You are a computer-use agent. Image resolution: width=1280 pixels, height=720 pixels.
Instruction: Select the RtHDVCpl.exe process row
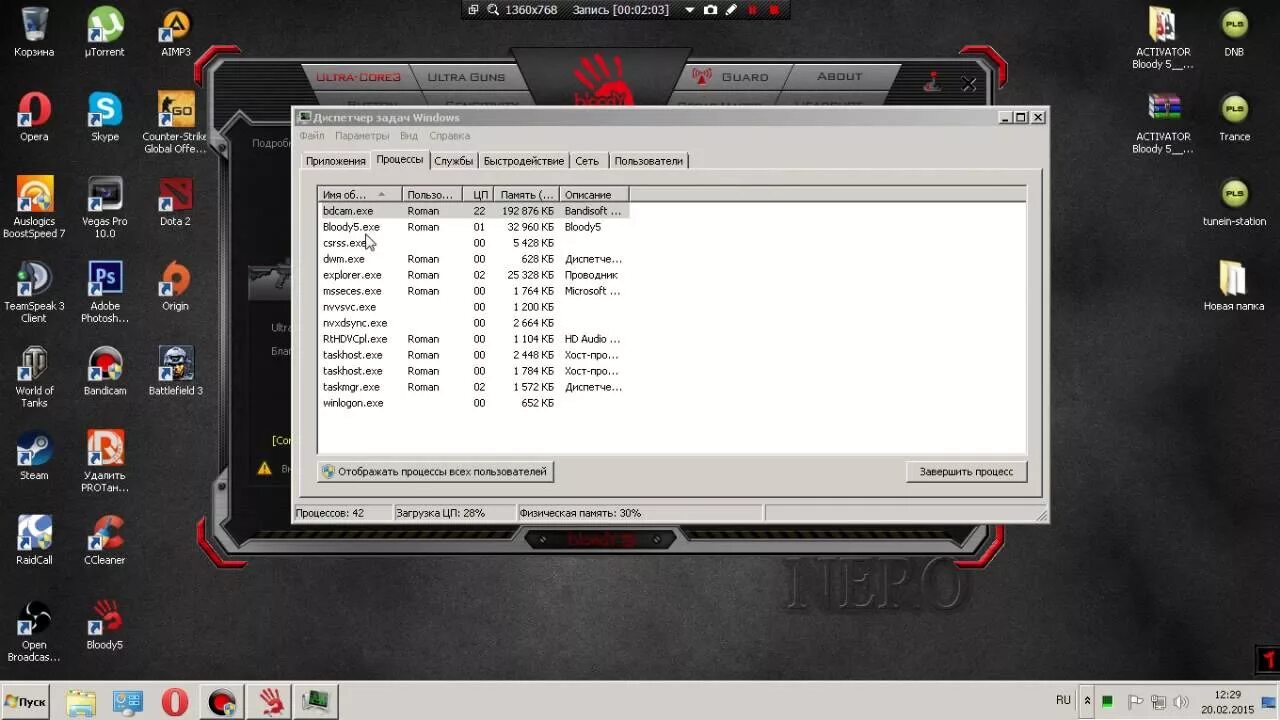[473, 339]
